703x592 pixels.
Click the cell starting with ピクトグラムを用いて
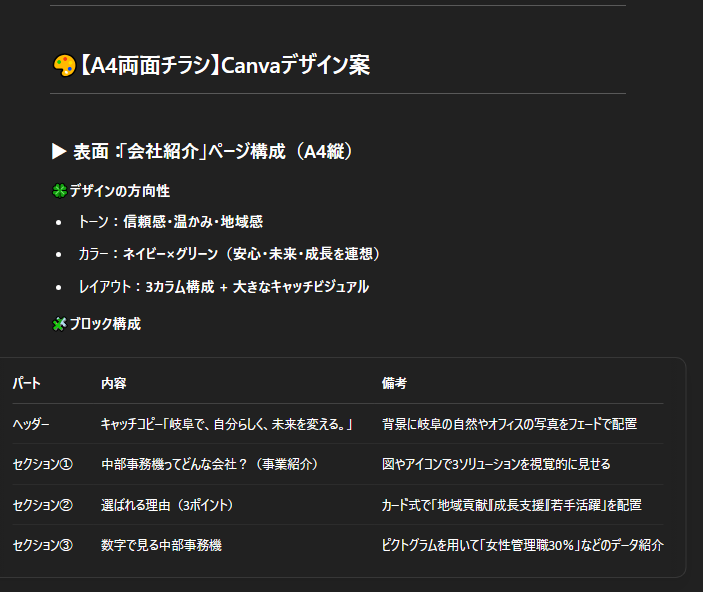coord(522,545)
